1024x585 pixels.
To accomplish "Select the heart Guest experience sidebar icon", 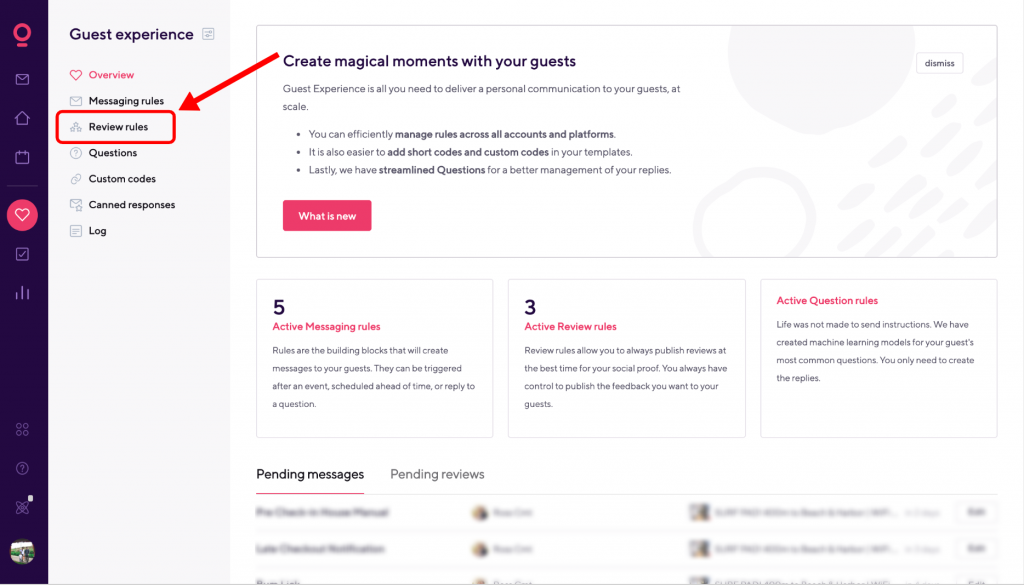I will click(22, 215).
